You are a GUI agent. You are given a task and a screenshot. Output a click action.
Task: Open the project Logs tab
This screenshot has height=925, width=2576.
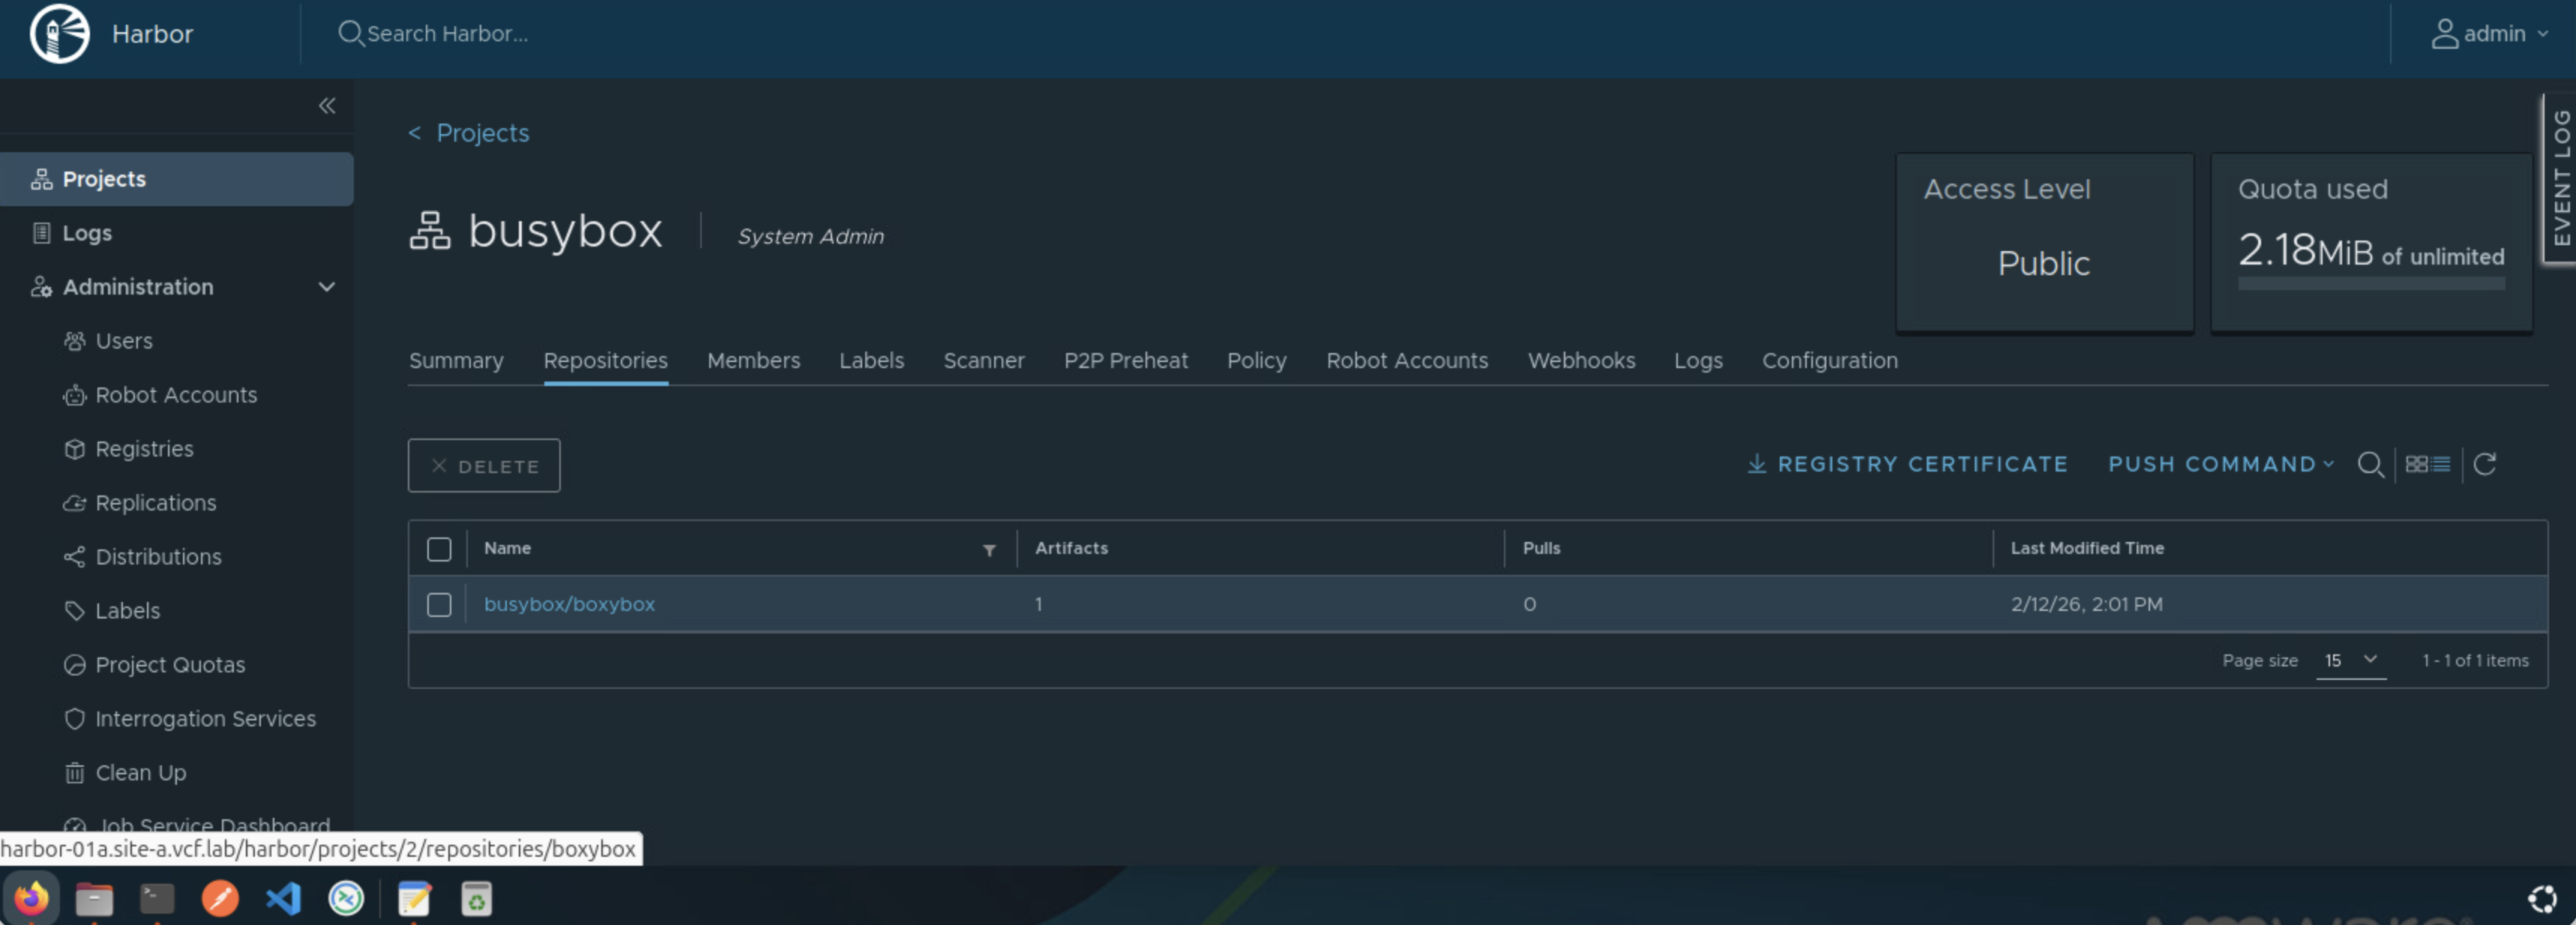point(1699,361)
